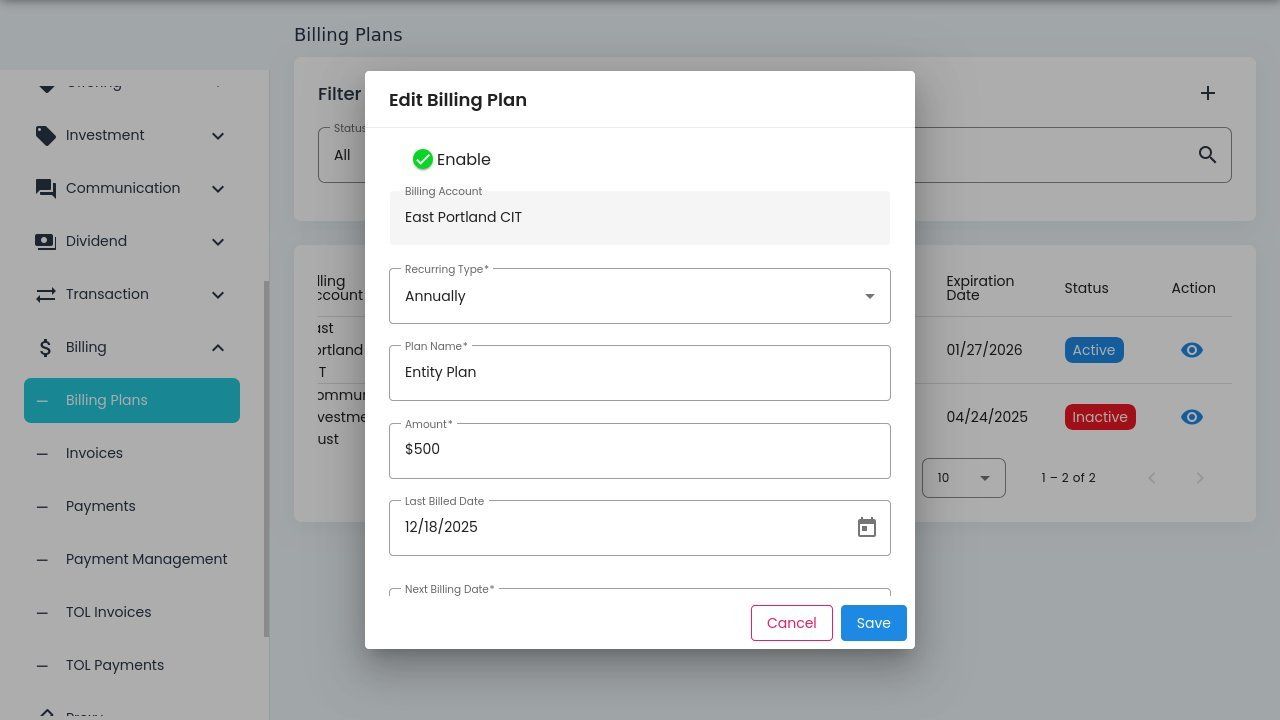View the Active plan via eye icon

tap(1191, 350)
